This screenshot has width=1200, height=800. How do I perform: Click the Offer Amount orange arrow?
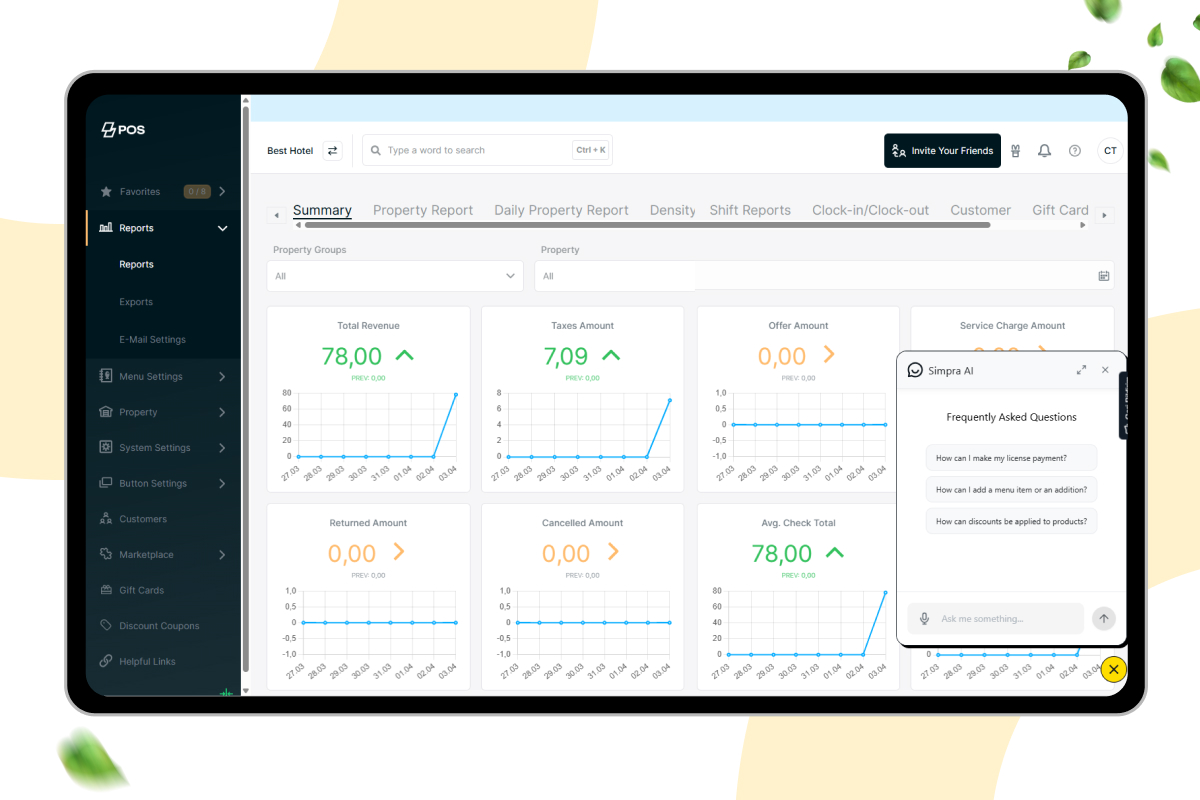click(829, 355)
